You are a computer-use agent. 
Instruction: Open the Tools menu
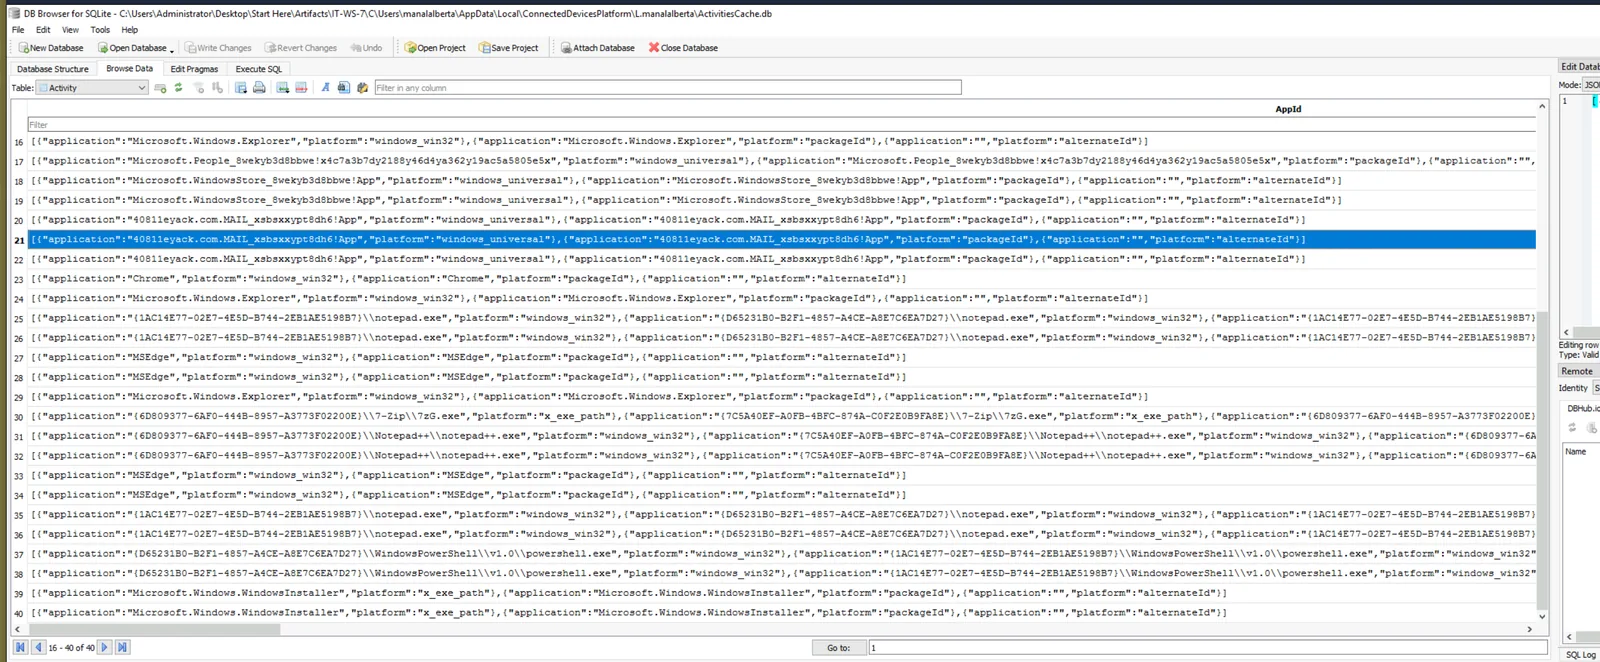tap(100, 30)
